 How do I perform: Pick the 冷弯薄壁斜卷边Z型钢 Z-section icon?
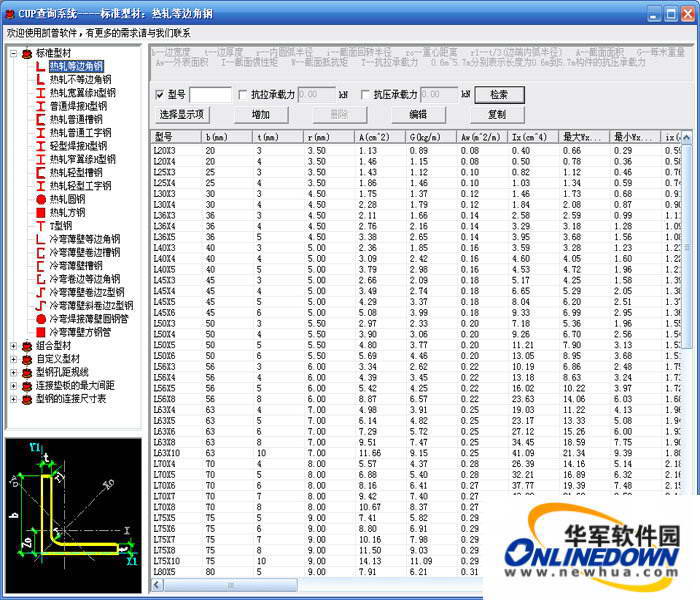tap(41, 306)
